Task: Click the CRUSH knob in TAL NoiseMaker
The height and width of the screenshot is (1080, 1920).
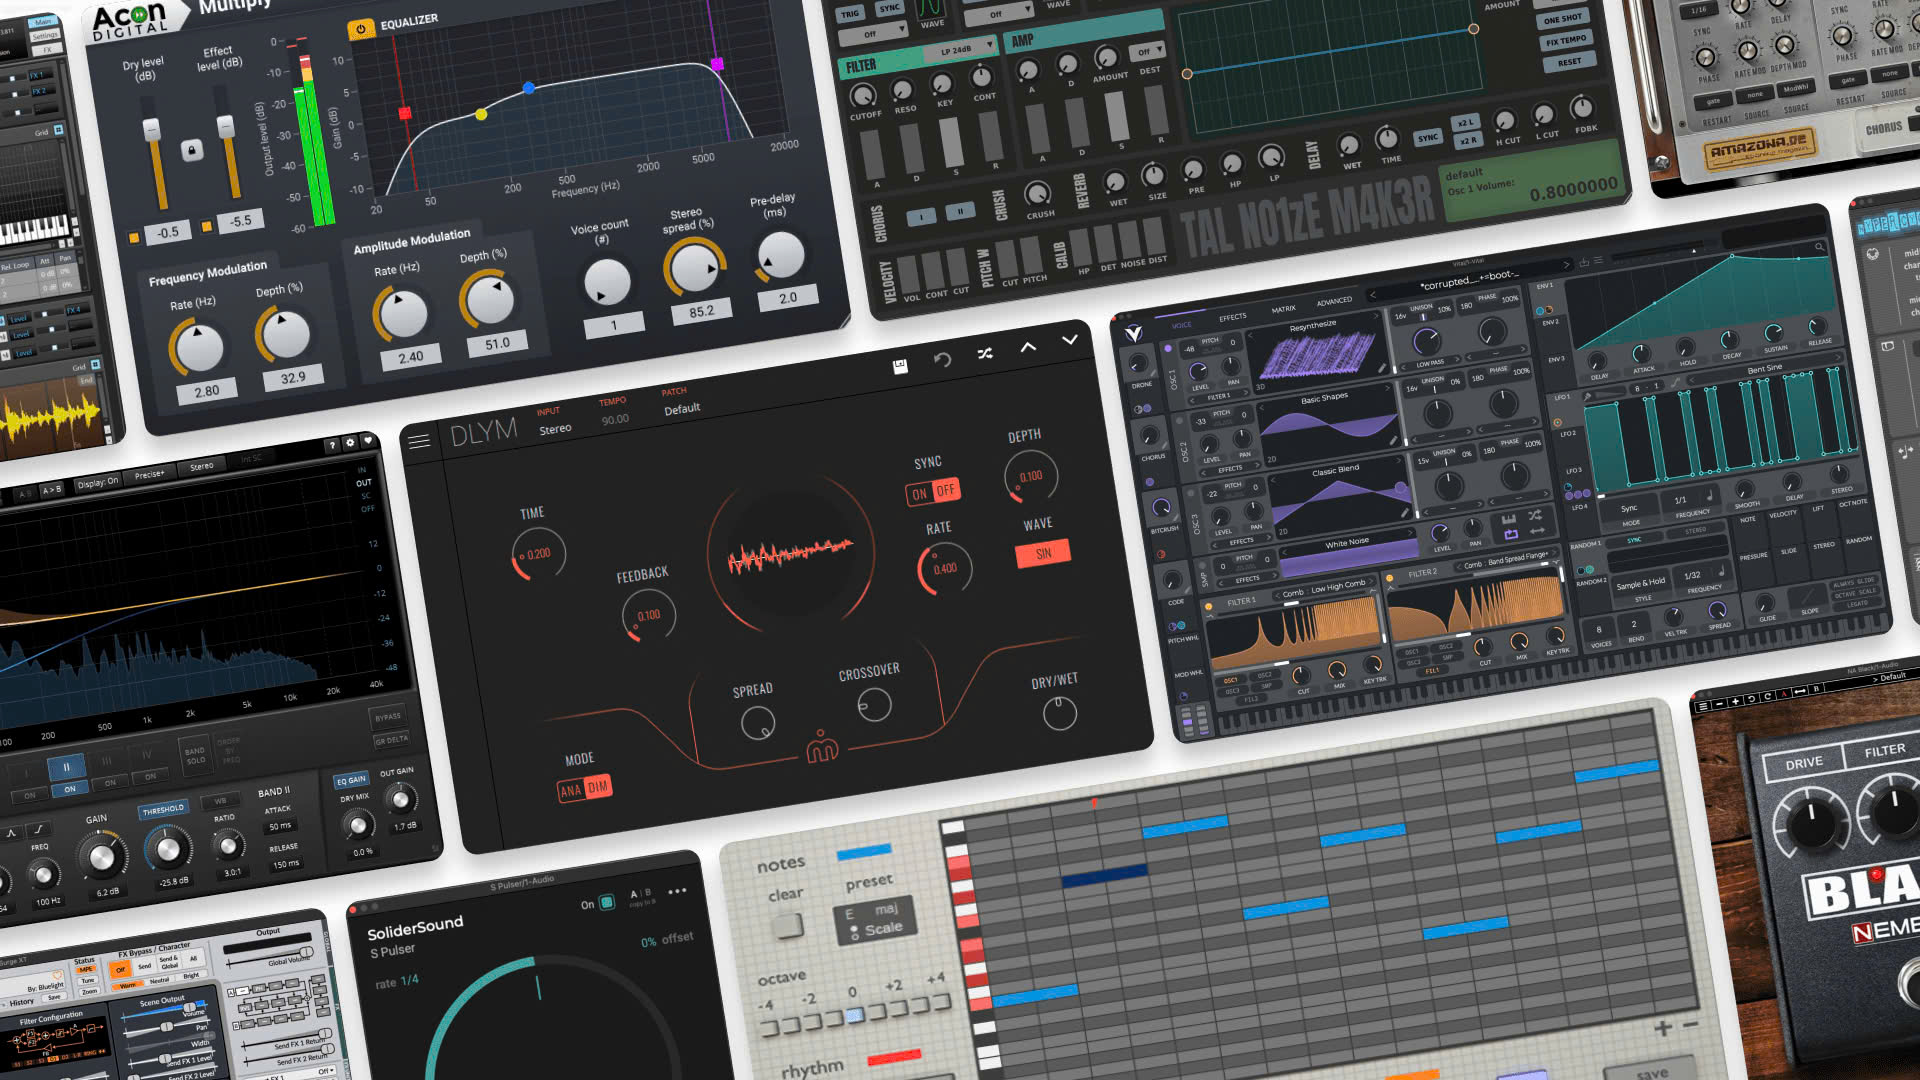Action: (x=1038, y=192)
